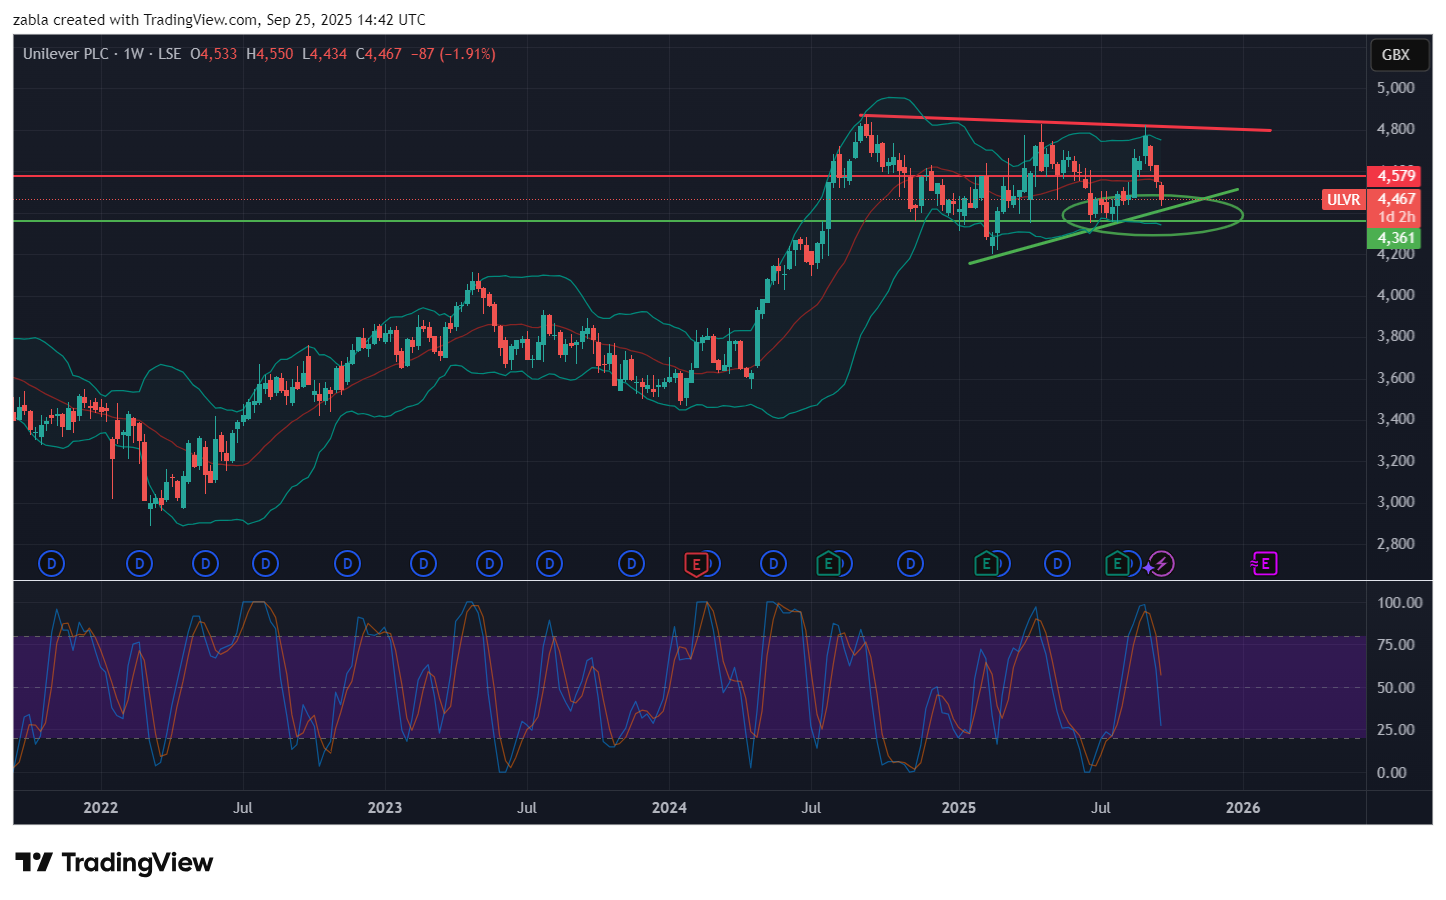Click the green earnings marker after July 2025

(1117, 564)
